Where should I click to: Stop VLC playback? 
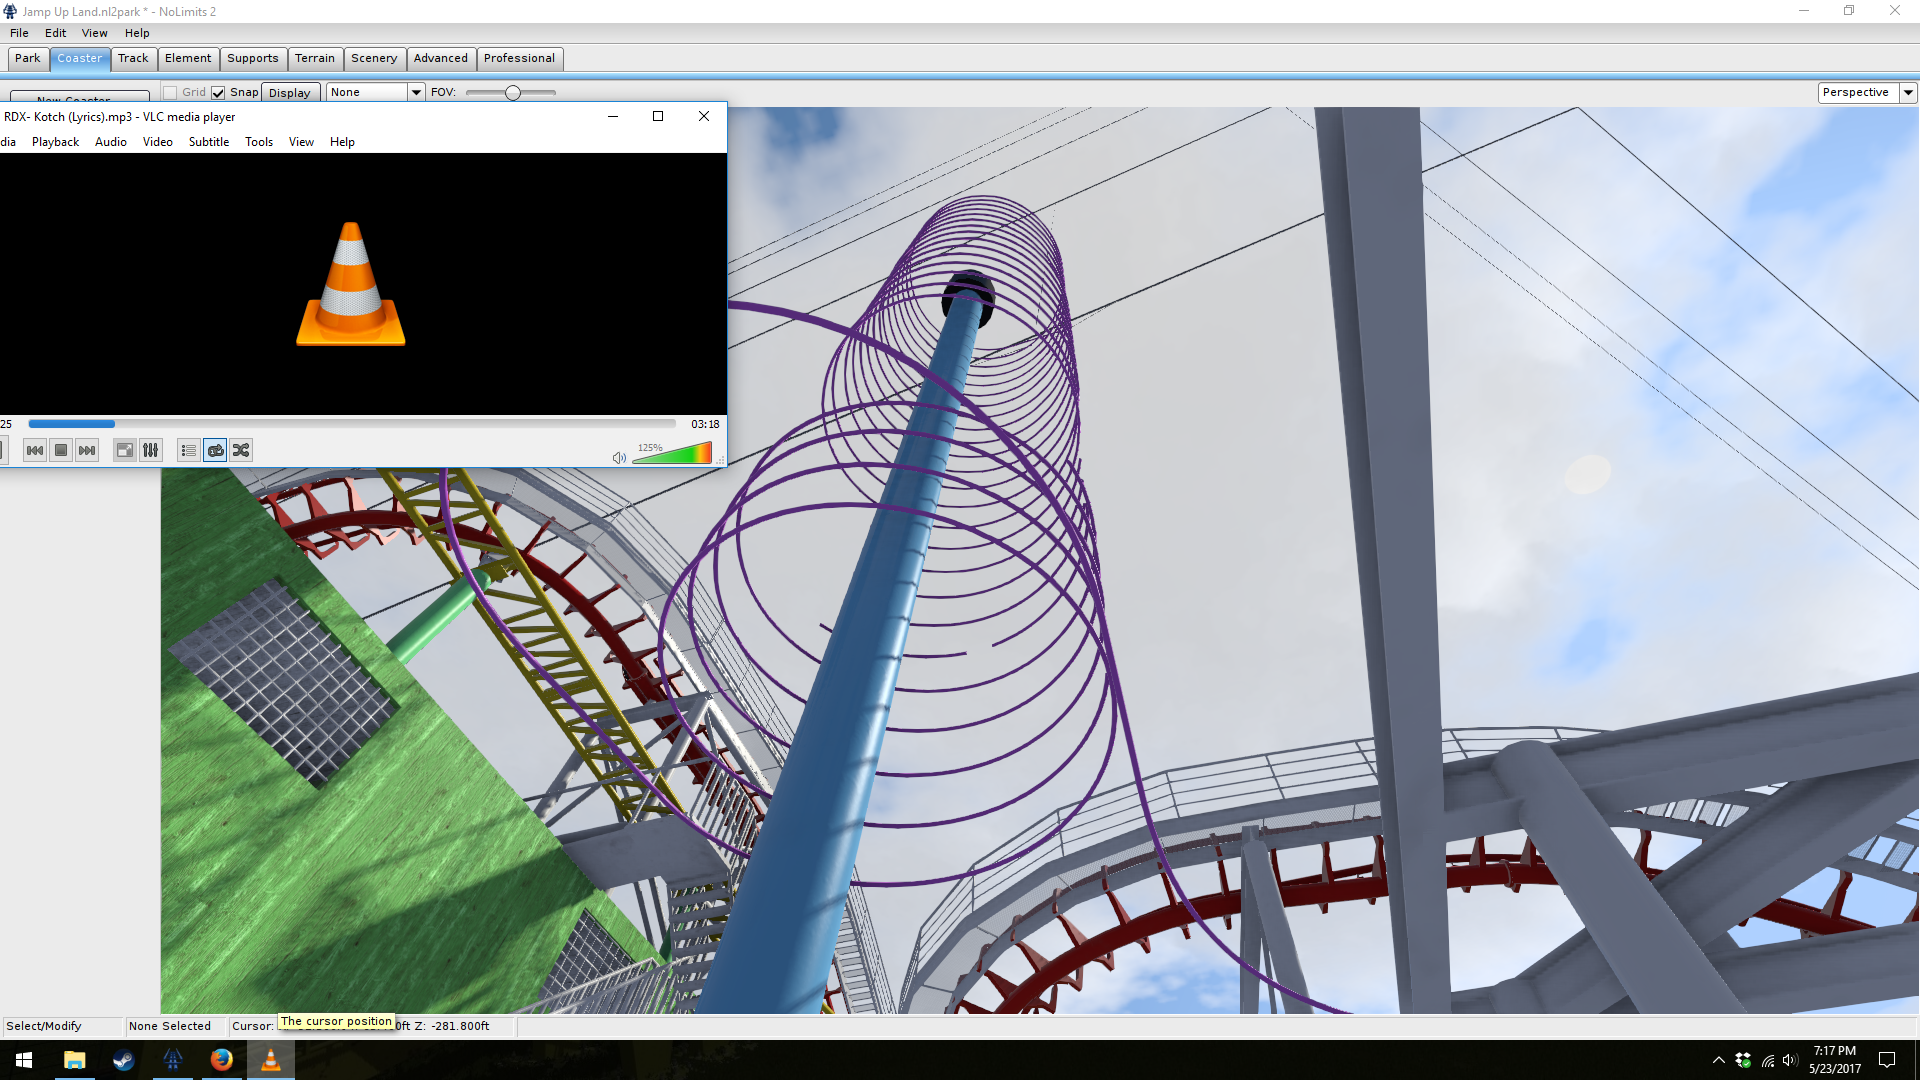(61, 451)
